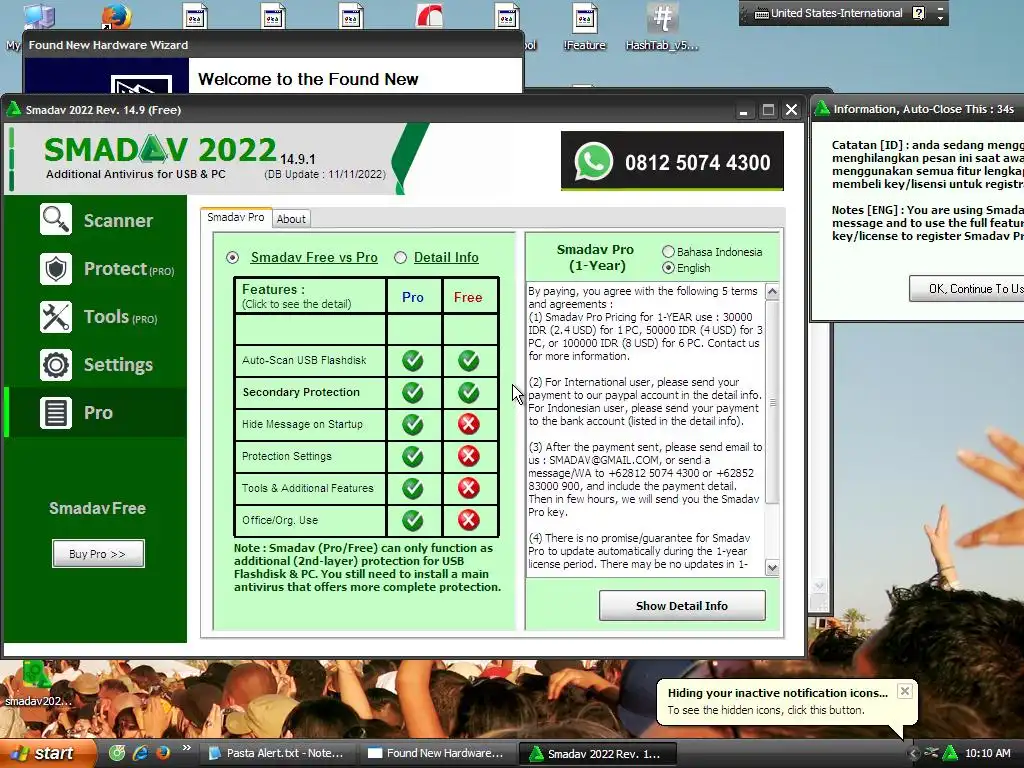Click United States-International keyboard indicator
Screen dimensions: 1024x768
click(828, 13)
